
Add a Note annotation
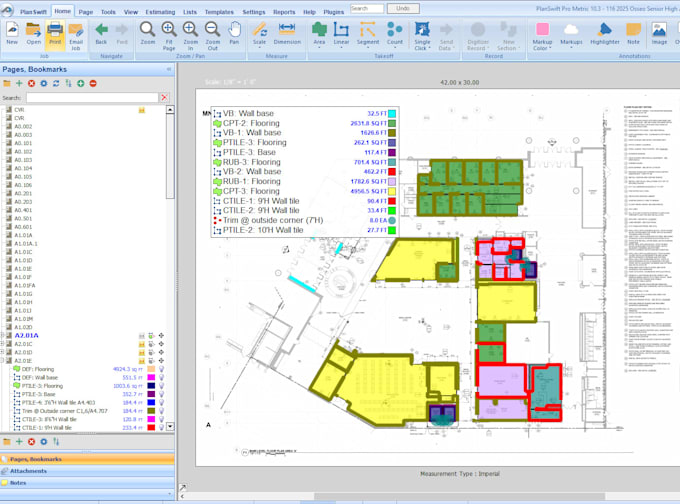[x=633, y=29]
